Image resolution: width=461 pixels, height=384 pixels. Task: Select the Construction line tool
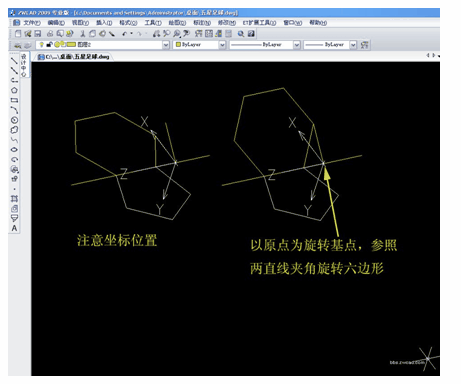pos(14,70)
